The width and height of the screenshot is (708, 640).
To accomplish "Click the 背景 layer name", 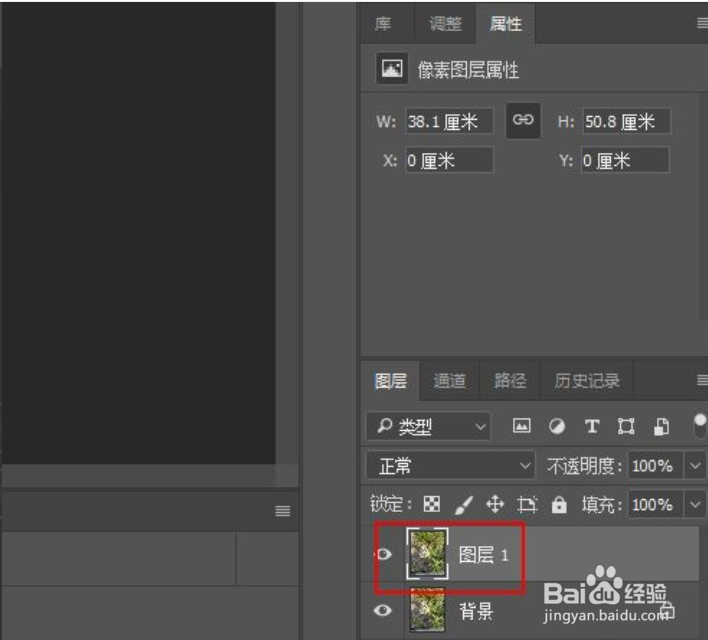I will click(476, 611).
